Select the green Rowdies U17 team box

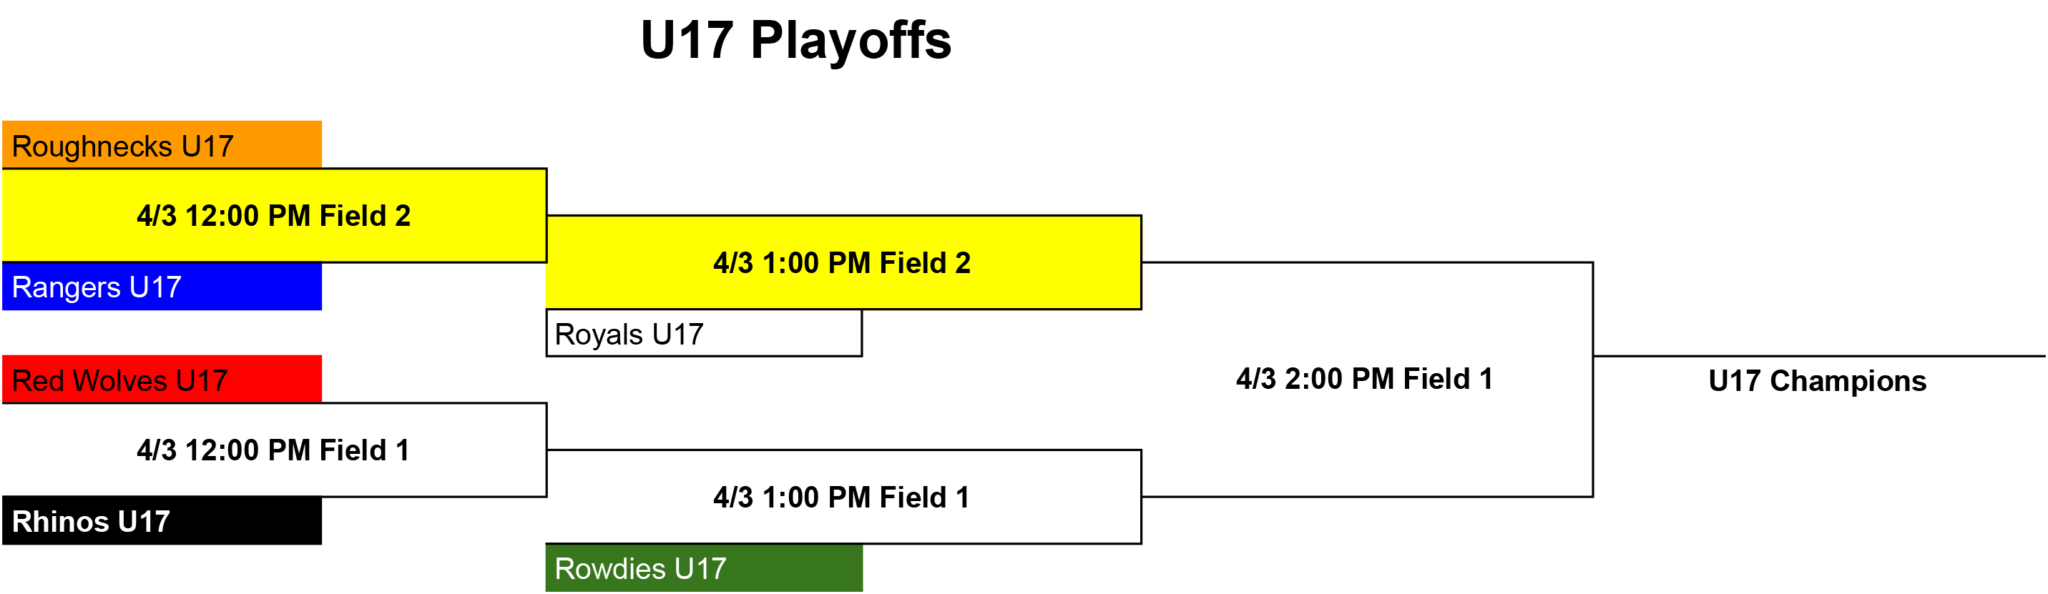coord(704,567)
